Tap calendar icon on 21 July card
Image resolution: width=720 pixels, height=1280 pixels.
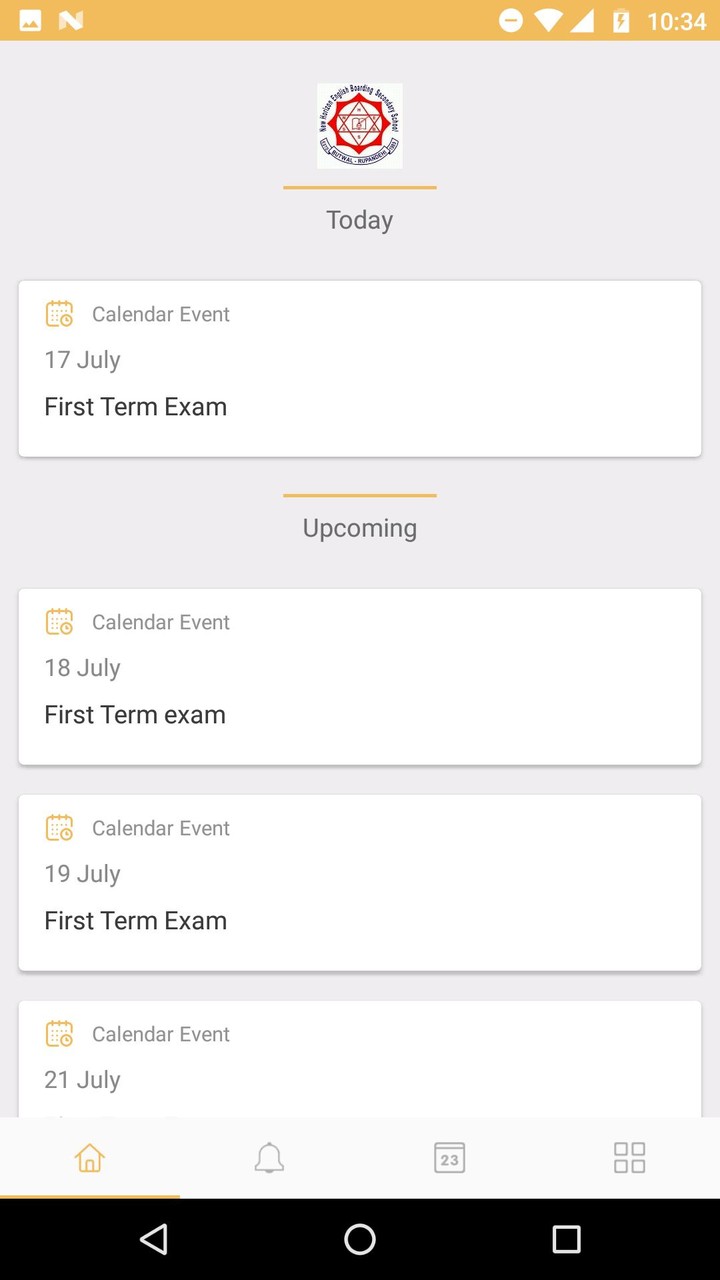tap(59, 1034)
